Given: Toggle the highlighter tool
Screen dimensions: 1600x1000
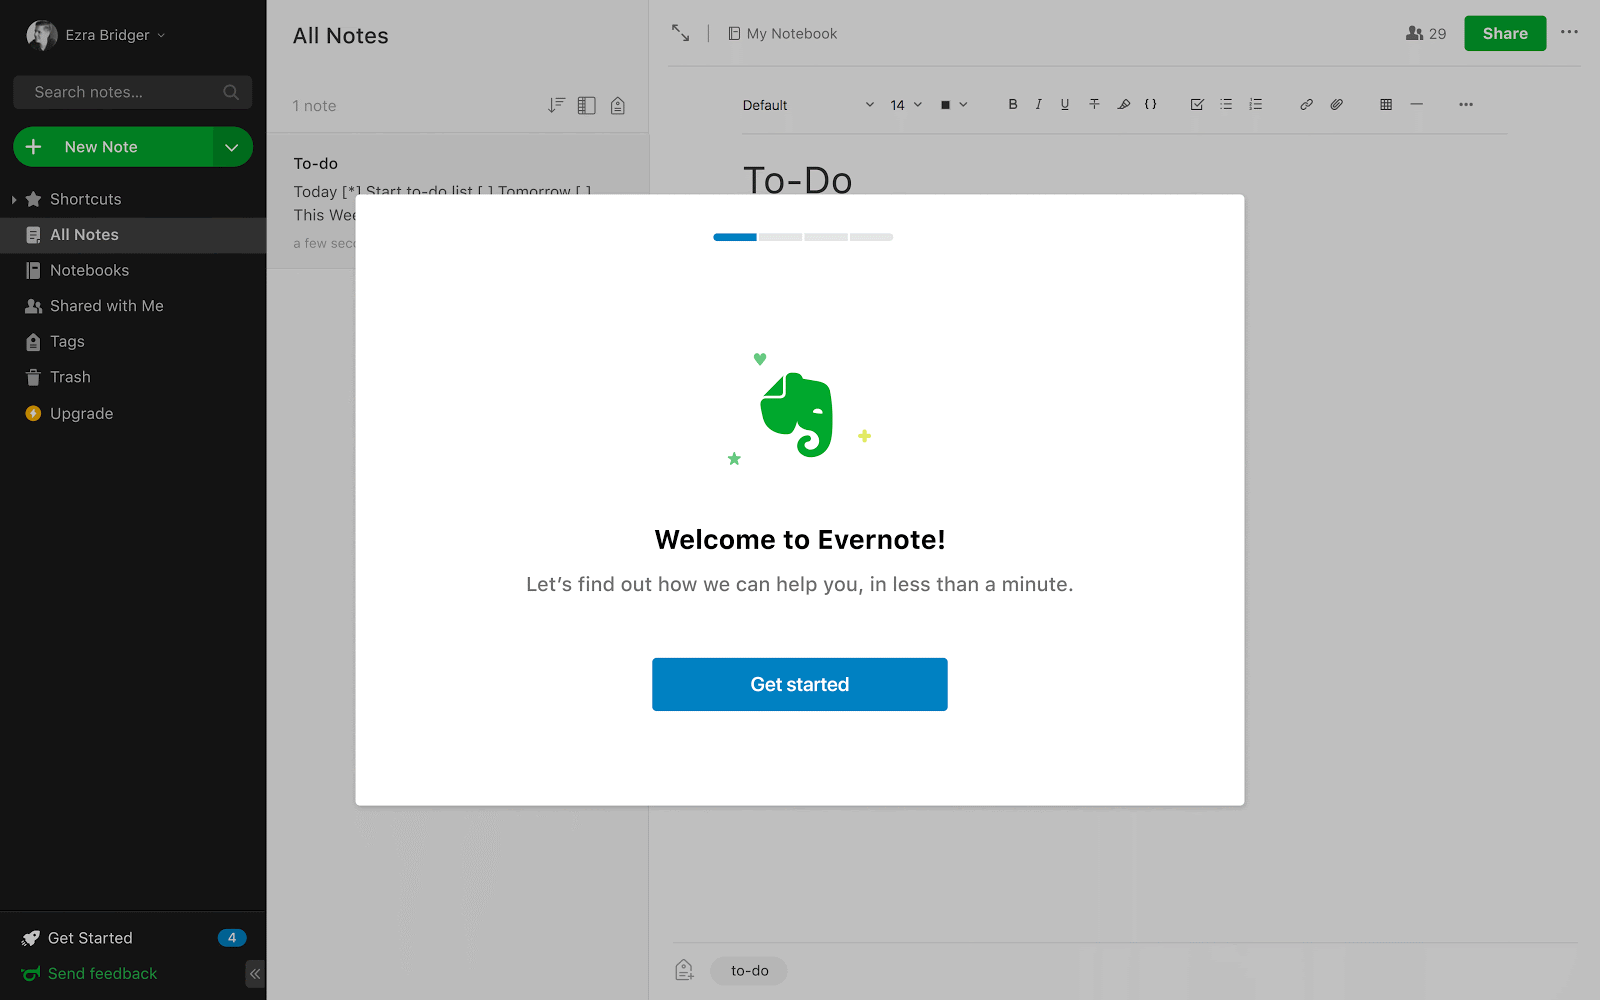Looking at the screenshot, I should click(1124, 104).
